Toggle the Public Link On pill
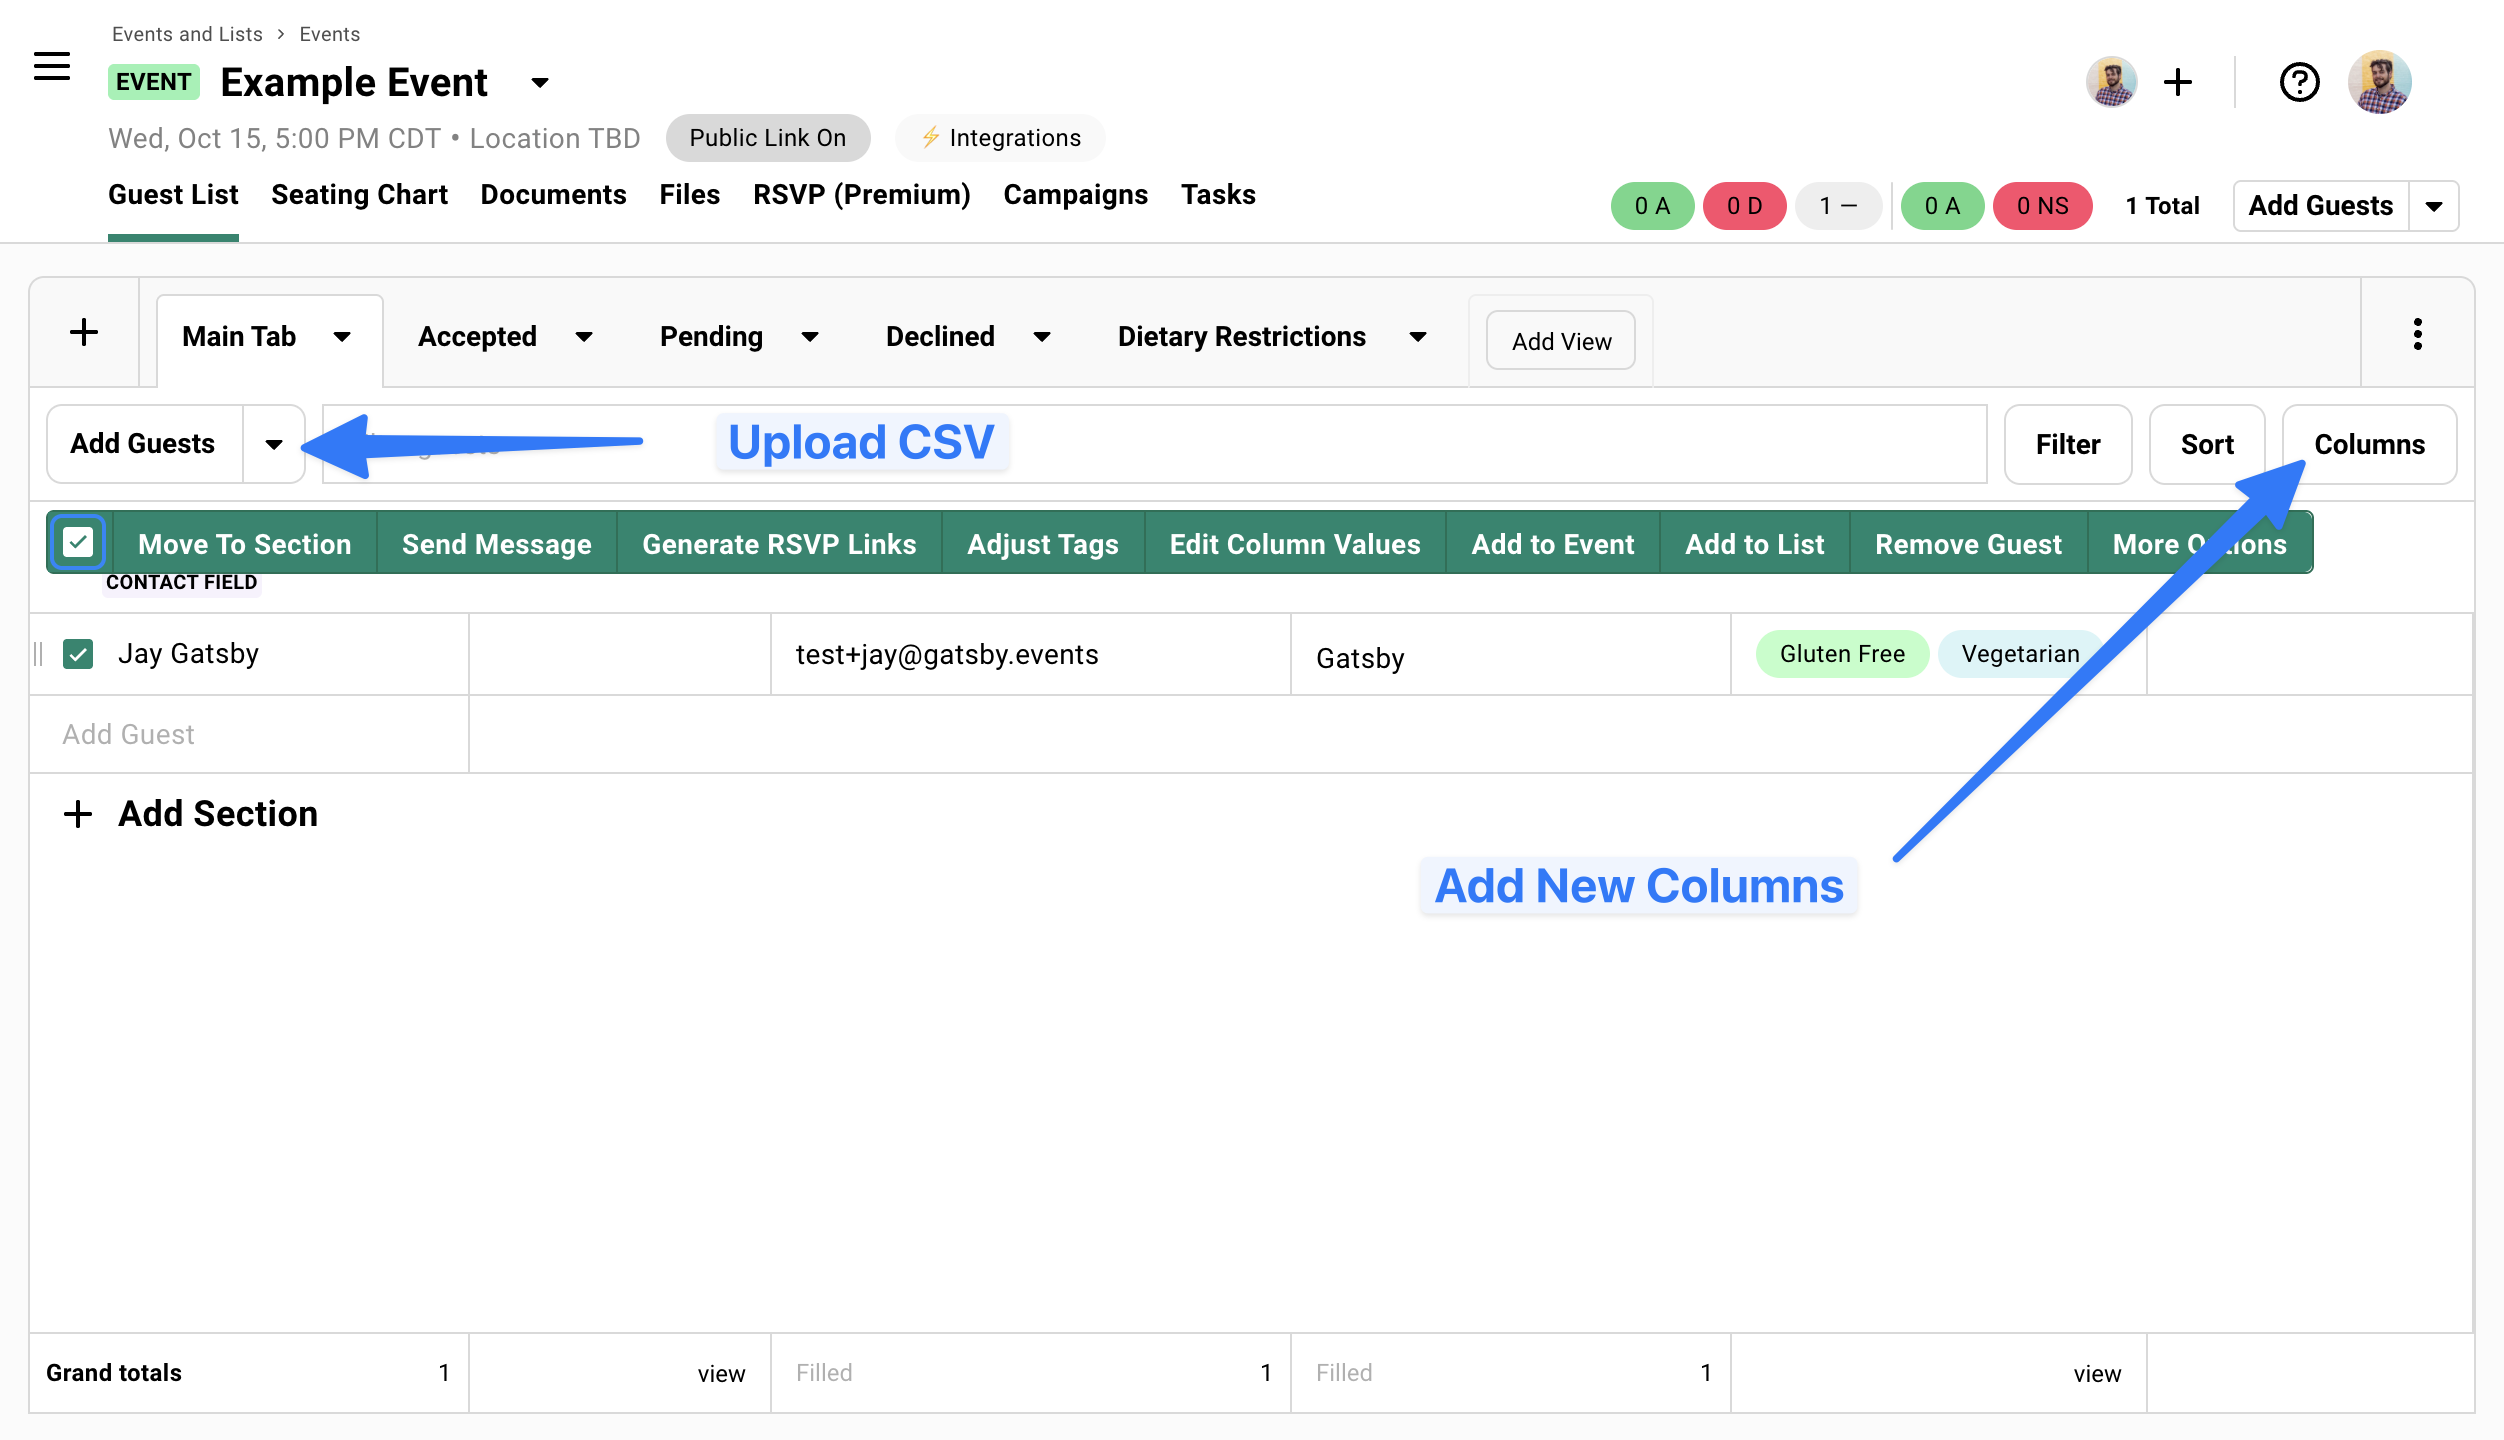Image resolution: width=2504 pixels, height=1440 pixels. [x=767, y=138]
